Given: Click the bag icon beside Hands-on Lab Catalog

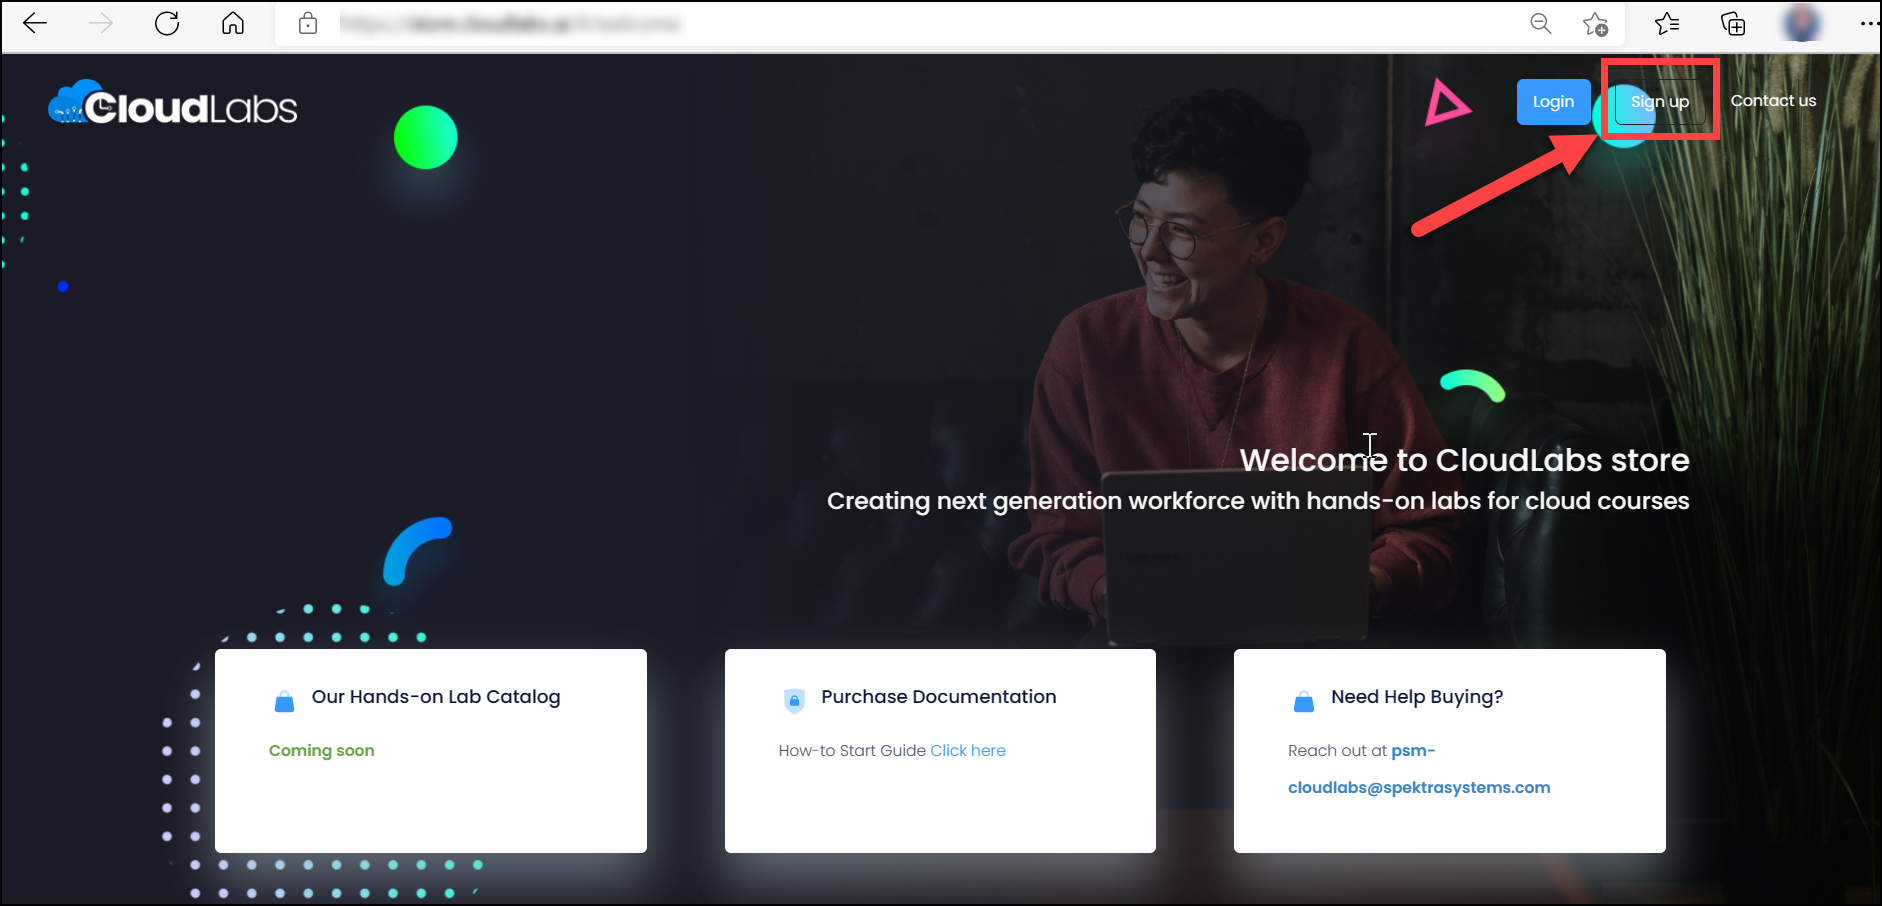Looking at the screenshot, I should coord(284,701).
